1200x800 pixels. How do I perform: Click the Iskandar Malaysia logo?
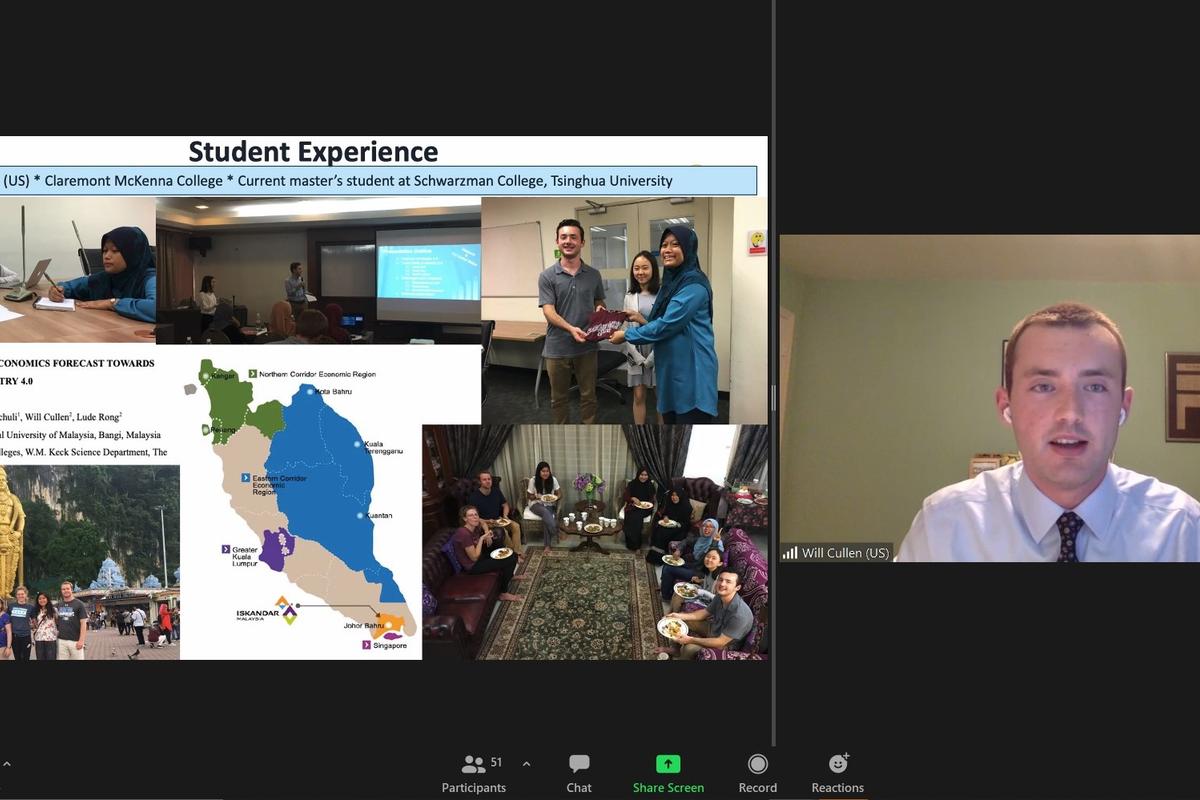pos(265,611)
